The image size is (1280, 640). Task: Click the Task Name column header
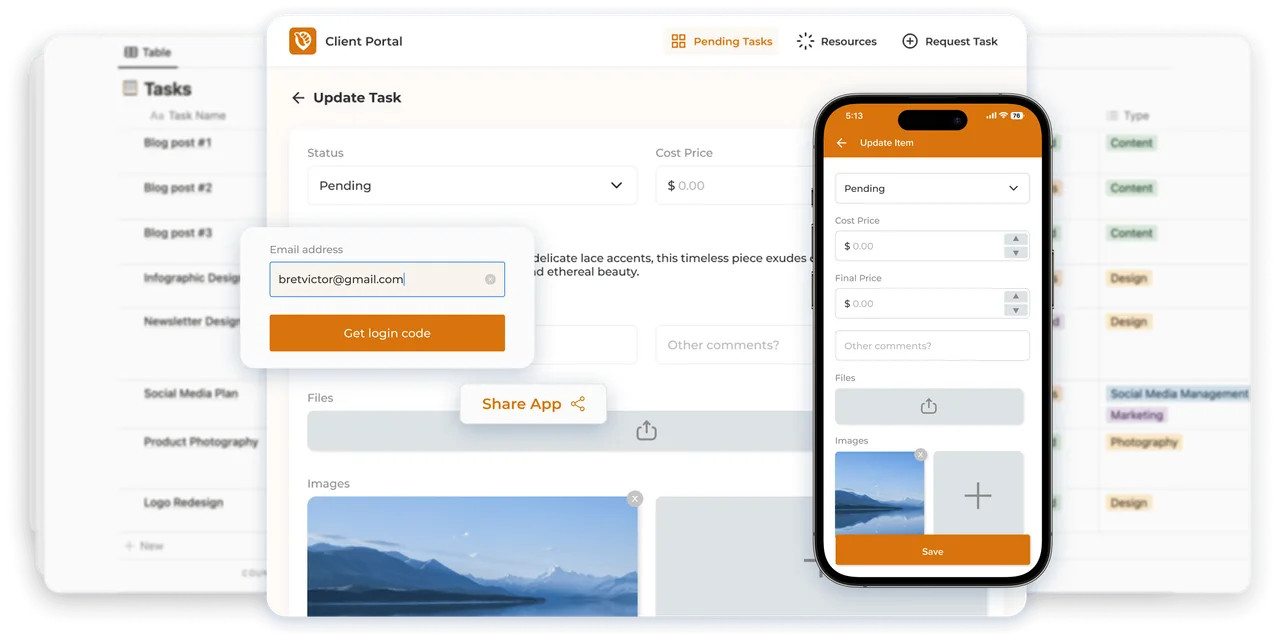tap(188, 116)
